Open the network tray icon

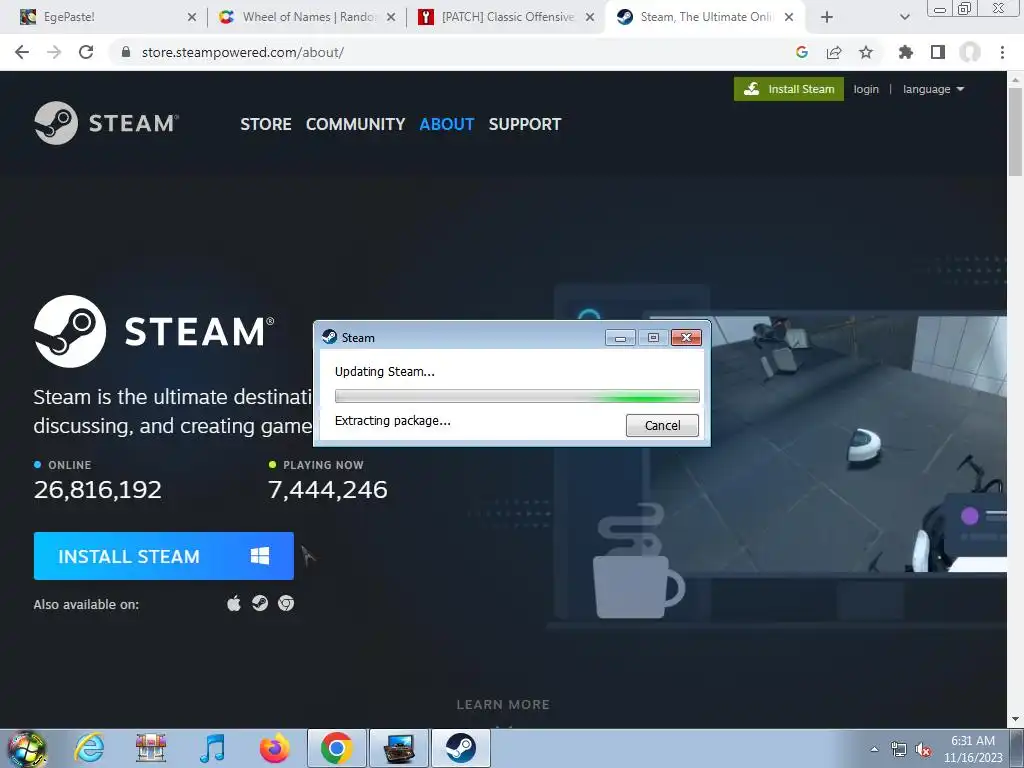pos(899,749)
